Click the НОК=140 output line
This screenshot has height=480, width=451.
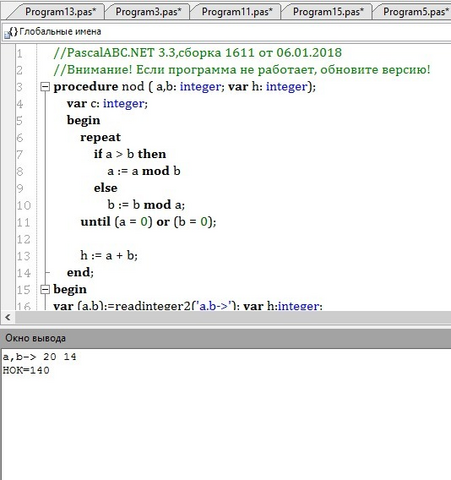point(26,370)
